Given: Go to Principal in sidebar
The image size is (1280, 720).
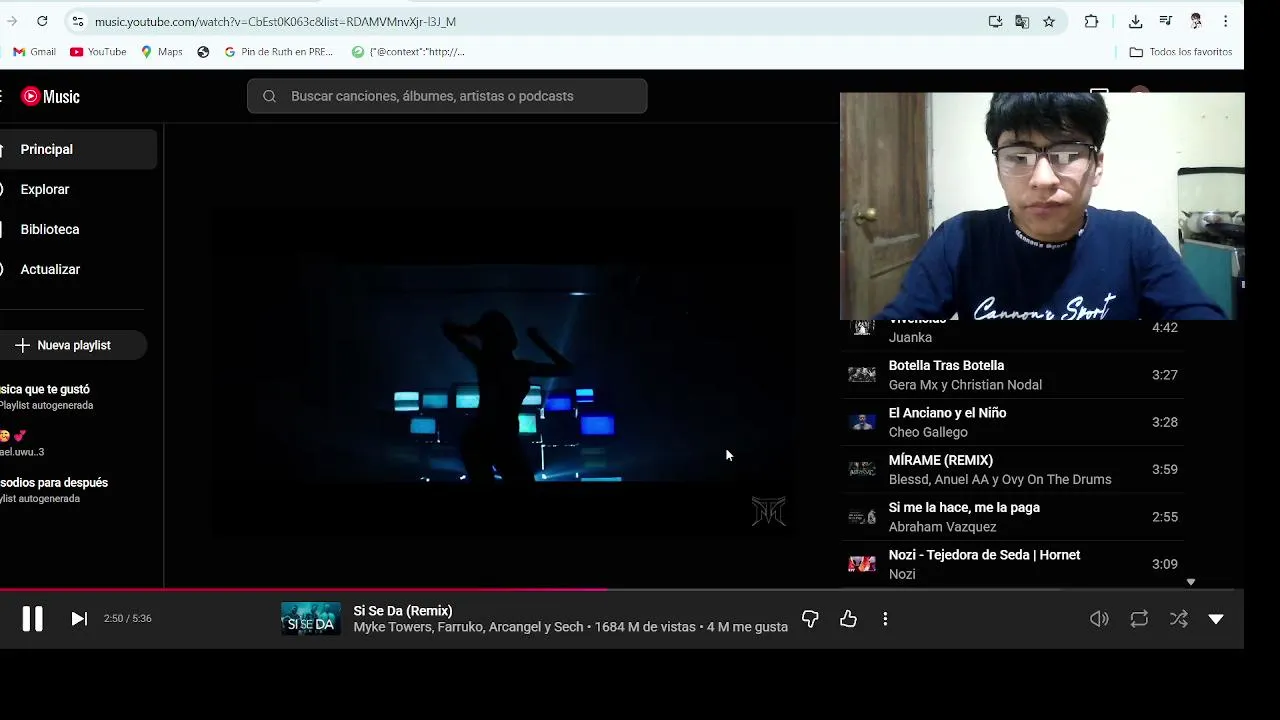Looking at the screenshot, I should click(78, 149).
